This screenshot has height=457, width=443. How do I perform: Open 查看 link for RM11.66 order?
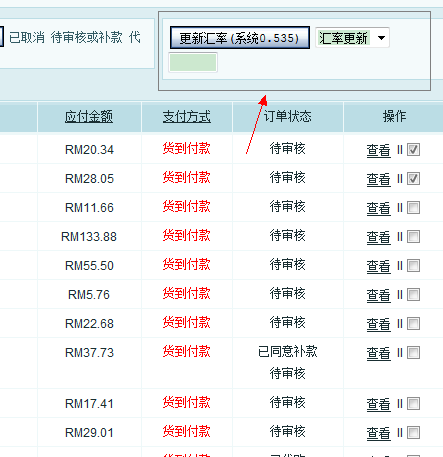point(379,208)
